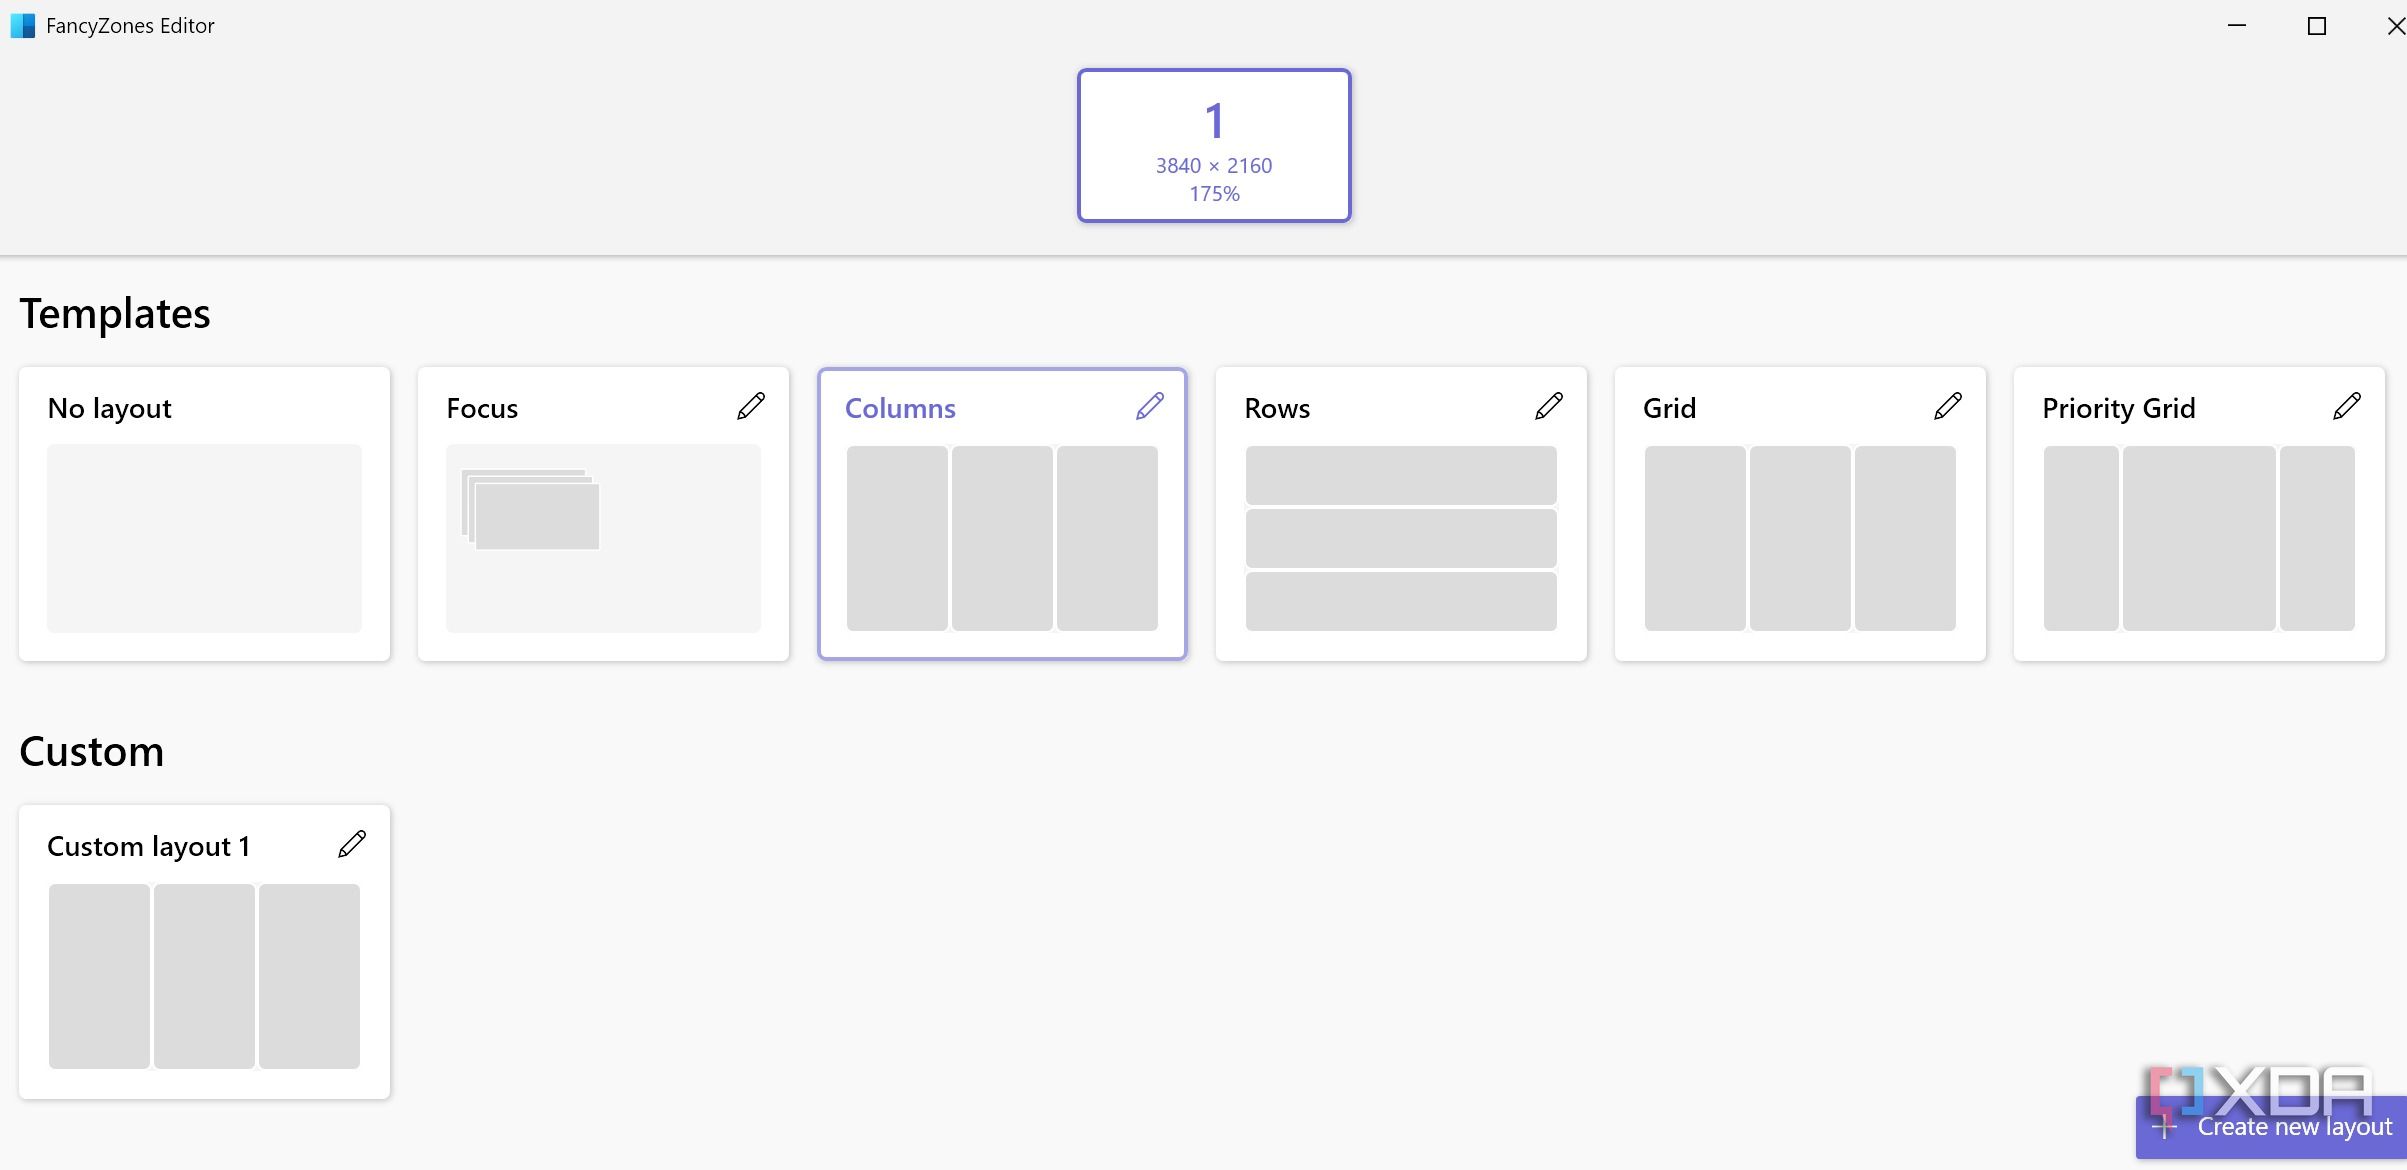Select the Custom layout 1 preview
Image resolution: width=2407 pixels, height=1170 pixels.
coord(204,976)
